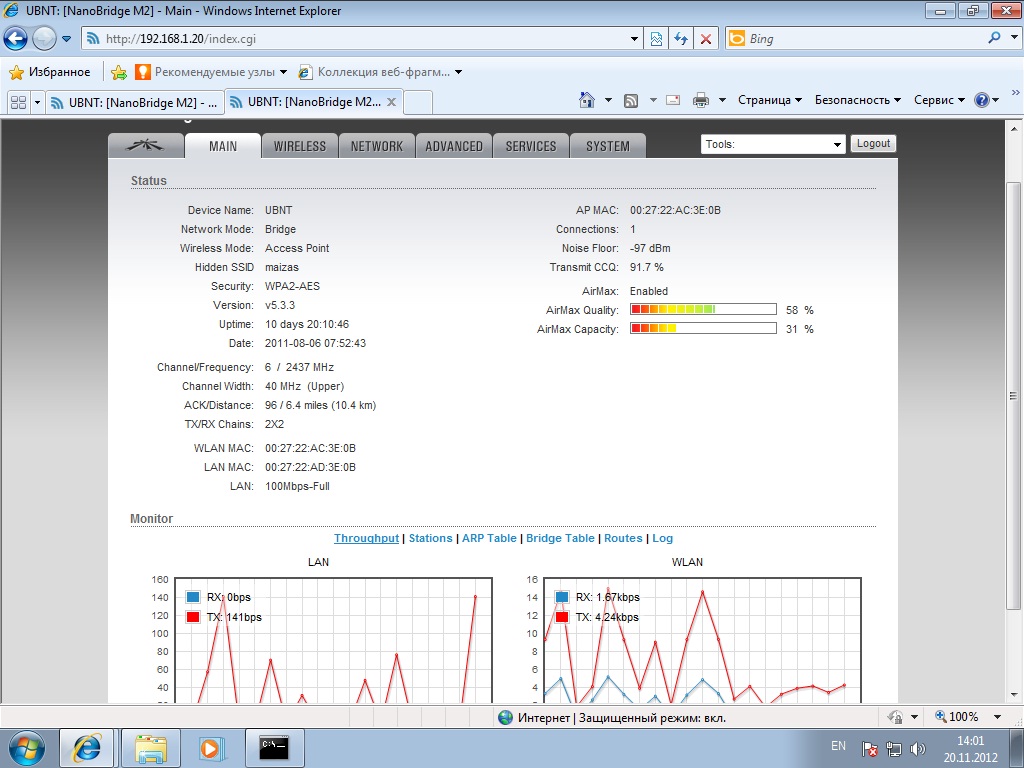Open Windows Start orb
Viewport: 1024px width, 768px height.
(x=26, y=748)
